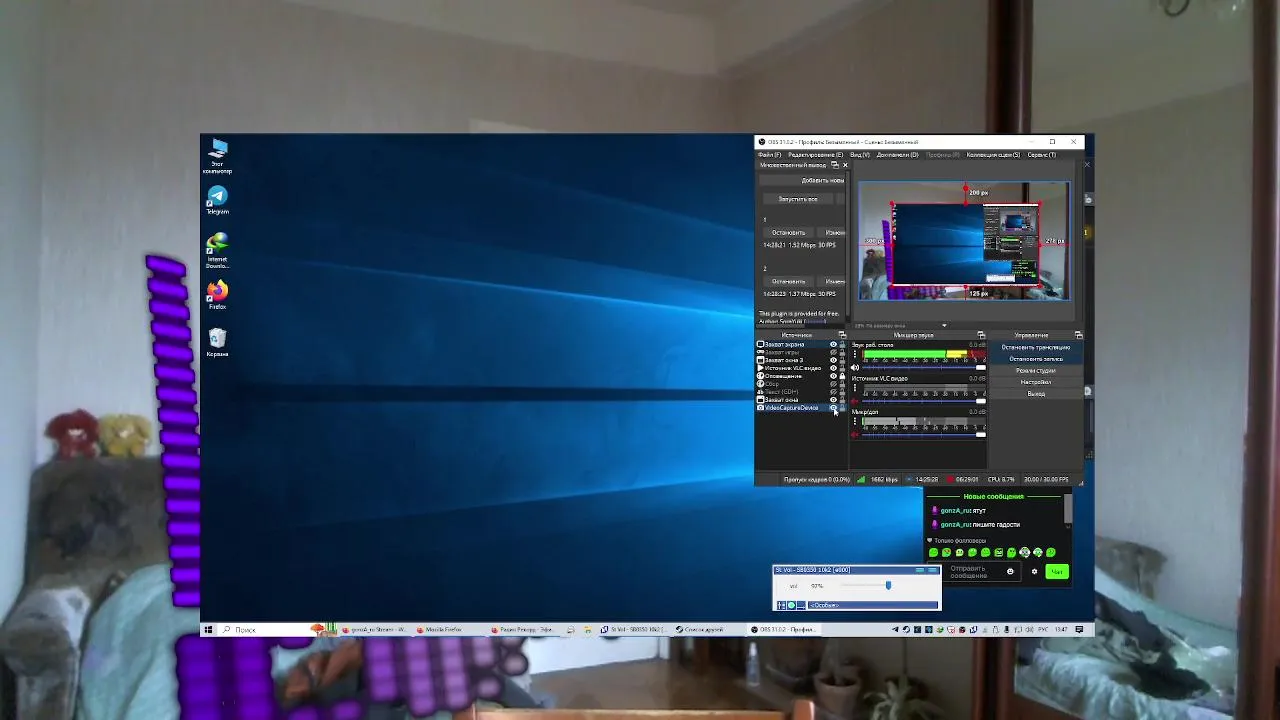Open options dots for Микр/доп channel

point(854,421)
